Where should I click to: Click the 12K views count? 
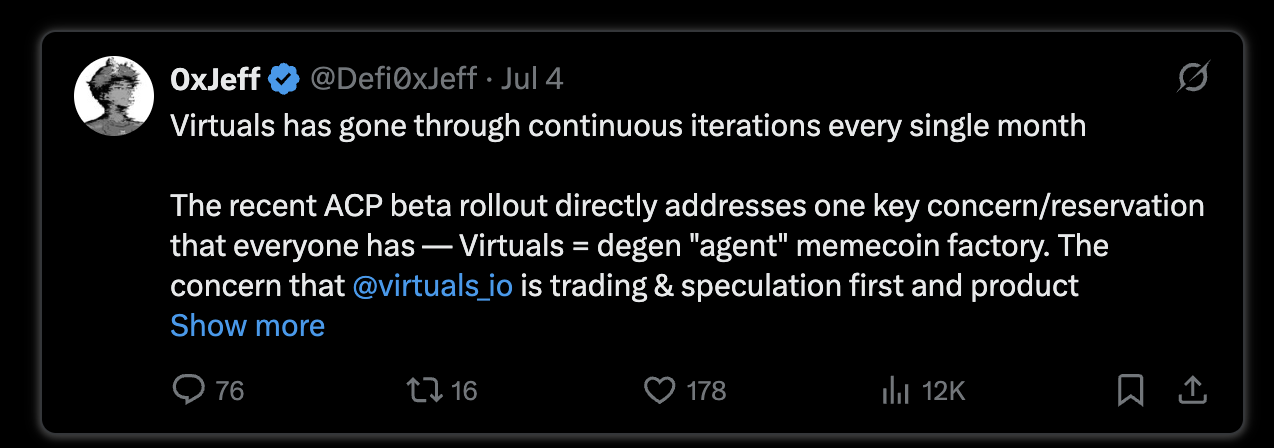coord(943,391)
